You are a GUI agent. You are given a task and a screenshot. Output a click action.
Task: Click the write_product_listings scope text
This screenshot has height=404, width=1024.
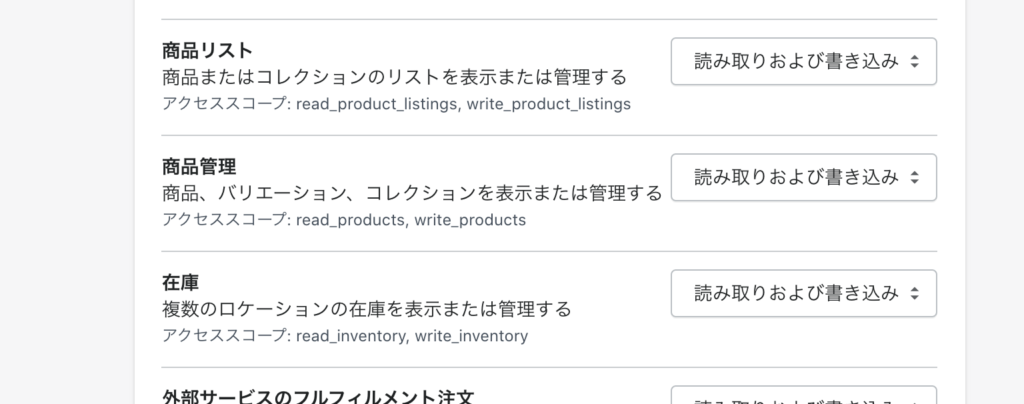tap(549, 104)
